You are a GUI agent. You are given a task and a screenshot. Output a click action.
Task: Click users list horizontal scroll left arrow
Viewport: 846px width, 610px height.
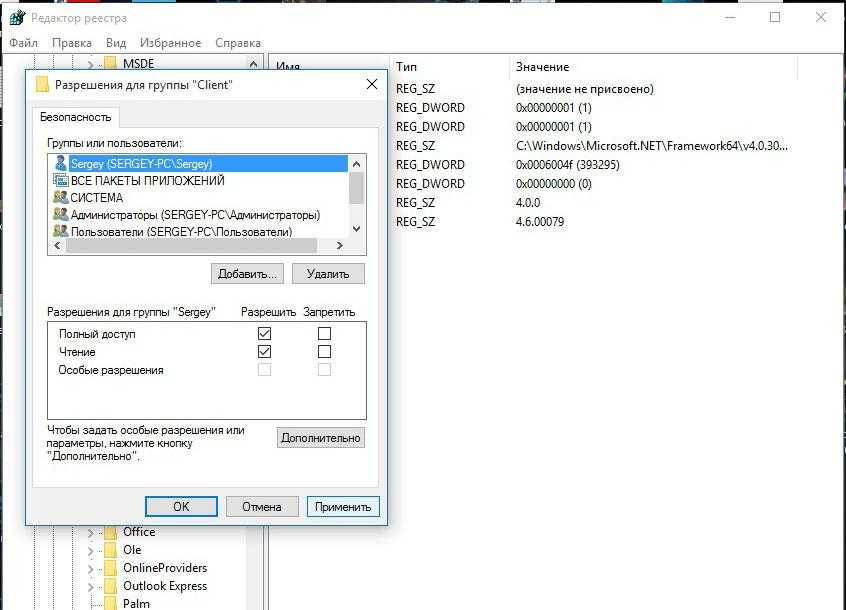click(x=57, y=245)
